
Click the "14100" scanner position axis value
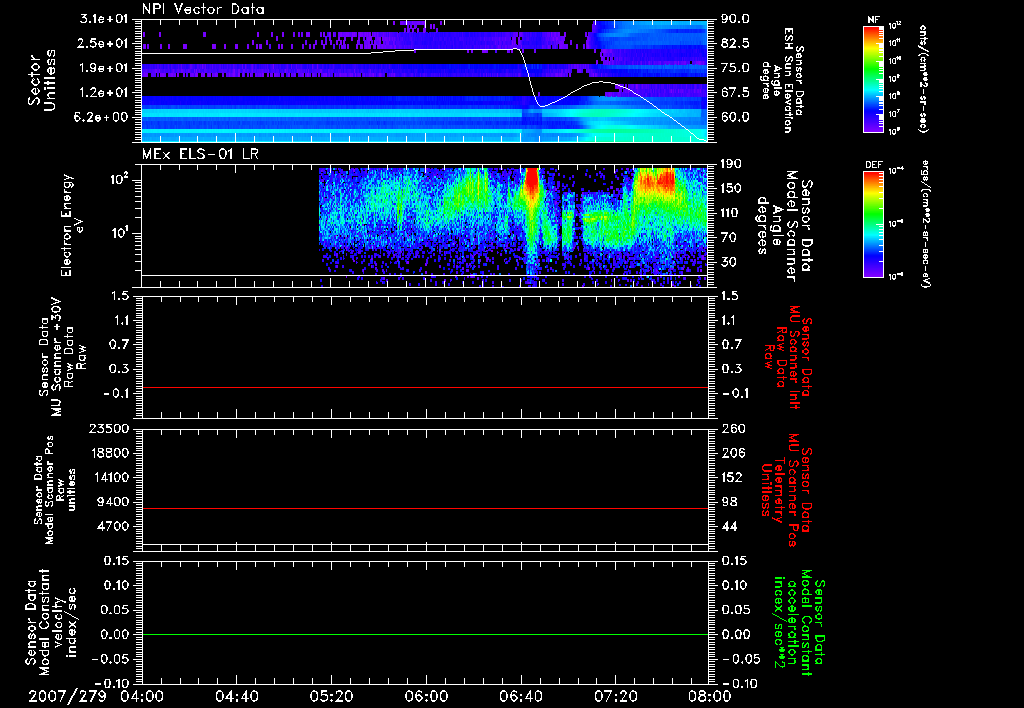point(111,477)
